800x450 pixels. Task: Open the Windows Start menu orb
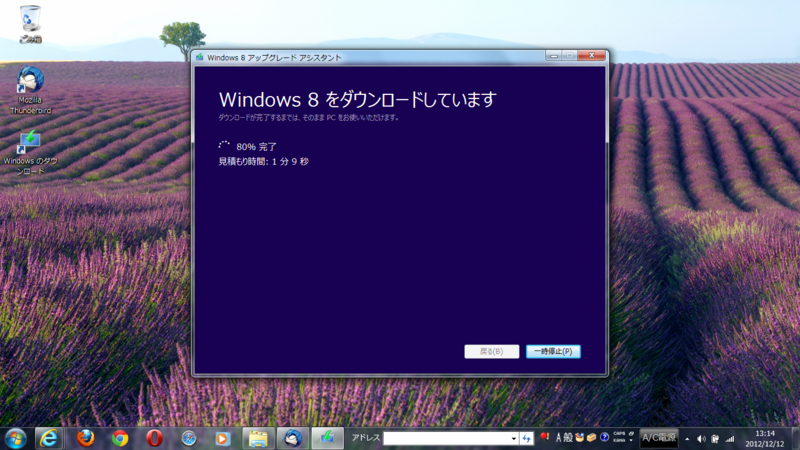coord(15,438)
